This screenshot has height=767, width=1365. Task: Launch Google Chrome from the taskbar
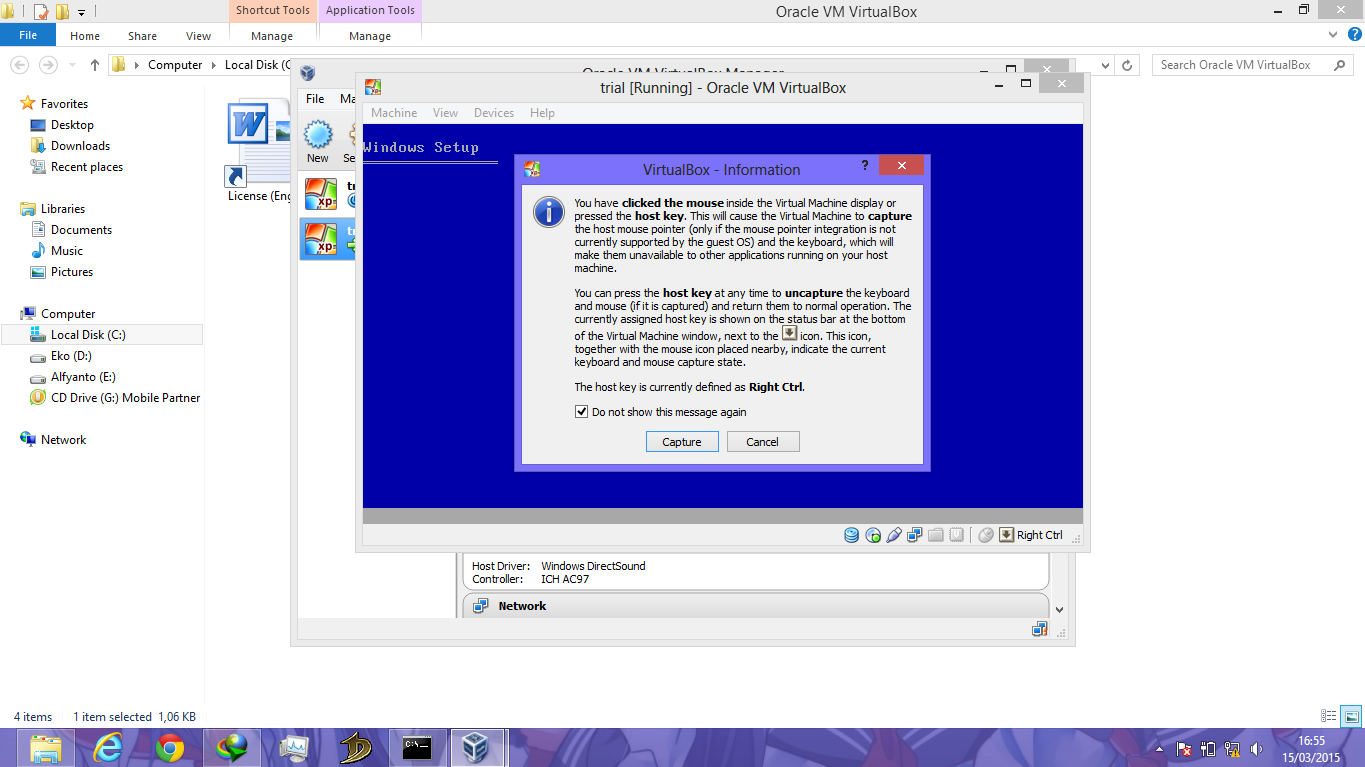tap(170, 748)
